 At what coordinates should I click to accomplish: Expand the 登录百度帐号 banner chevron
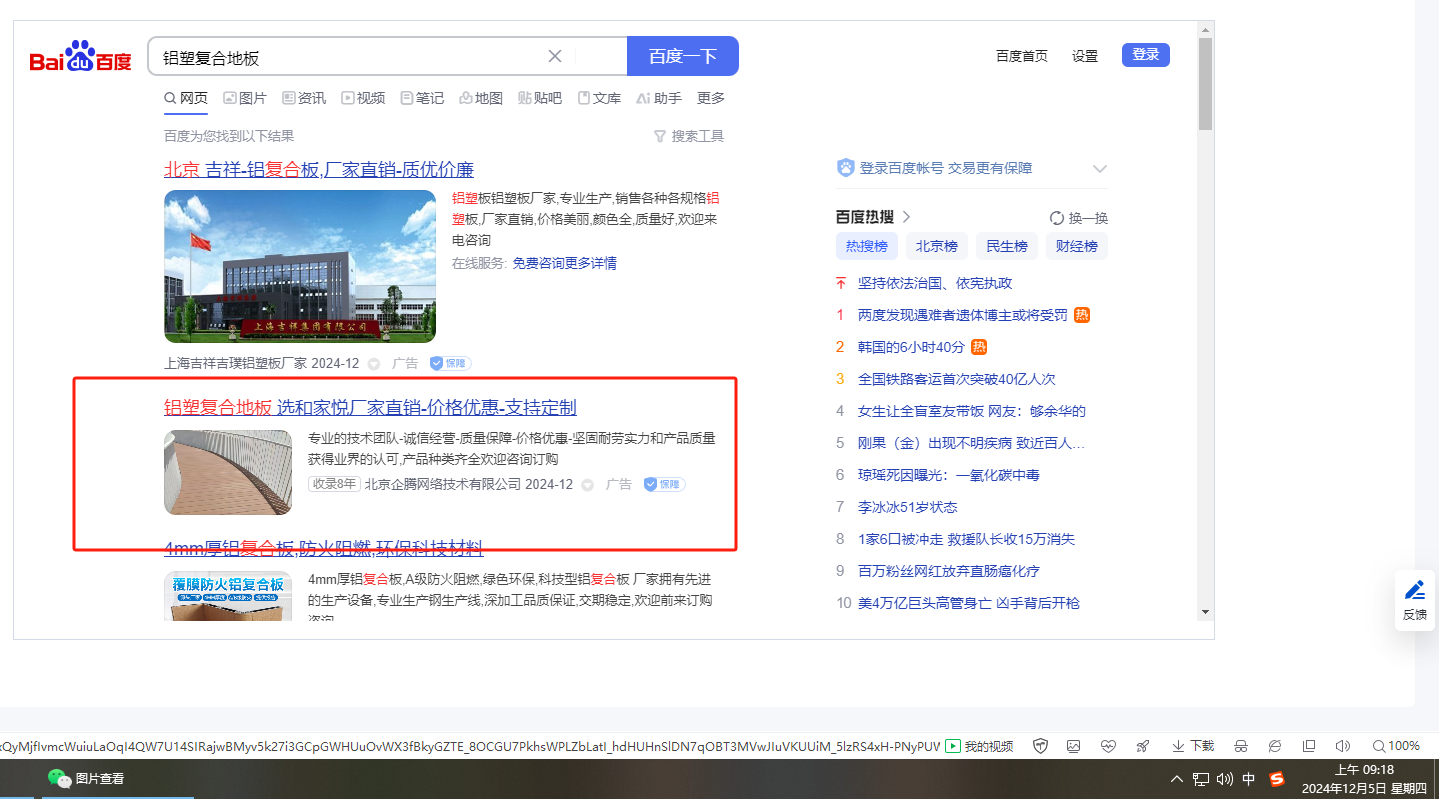click(1100, 169)
